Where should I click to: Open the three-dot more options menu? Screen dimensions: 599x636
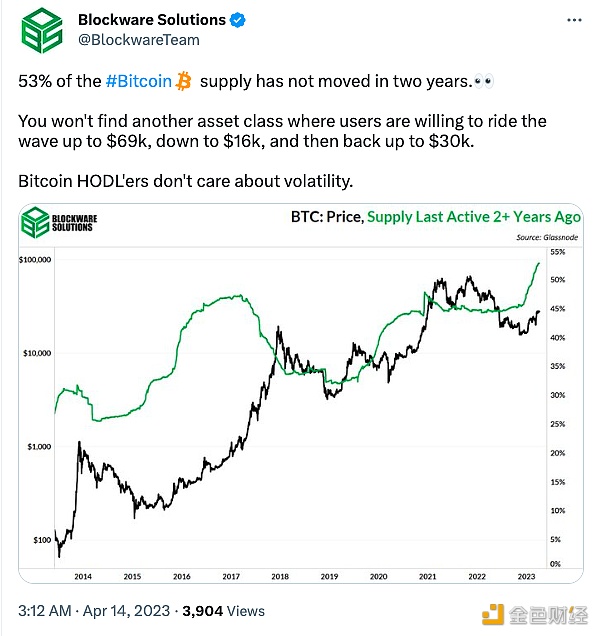574,20
